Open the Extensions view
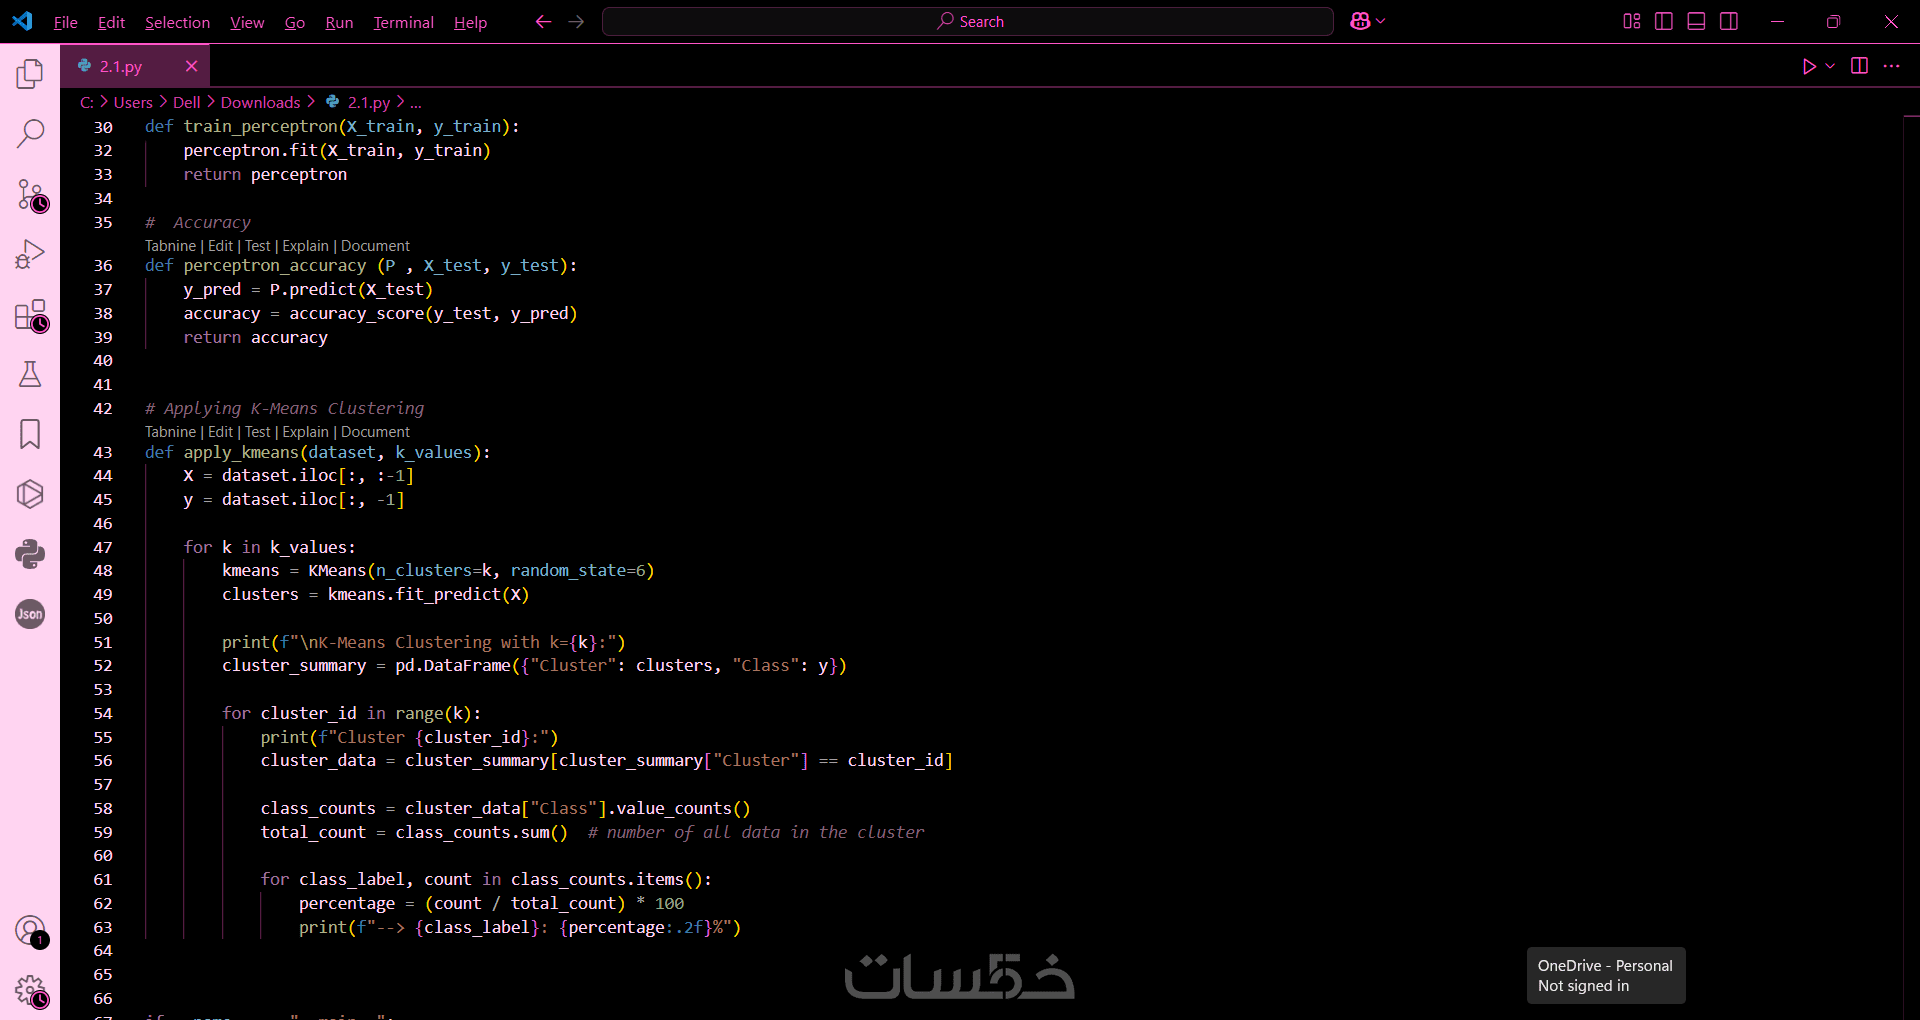1920x1020 pixels. [30, 316]
